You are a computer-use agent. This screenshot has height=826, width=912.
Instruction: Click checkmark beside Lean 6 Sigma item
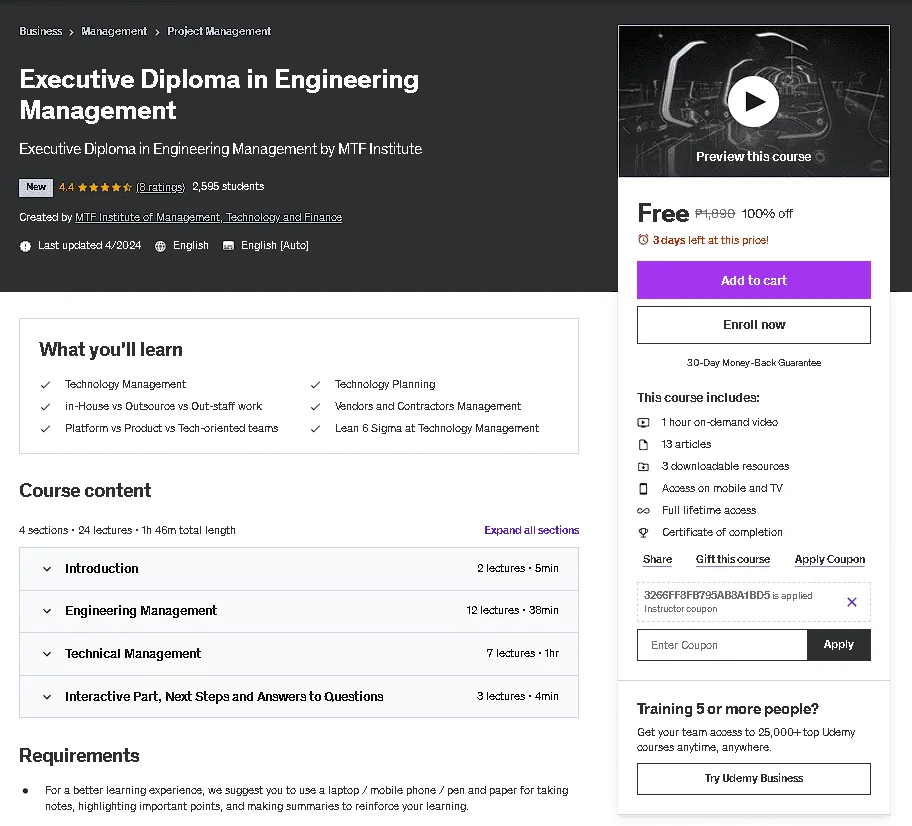point(315,429)
